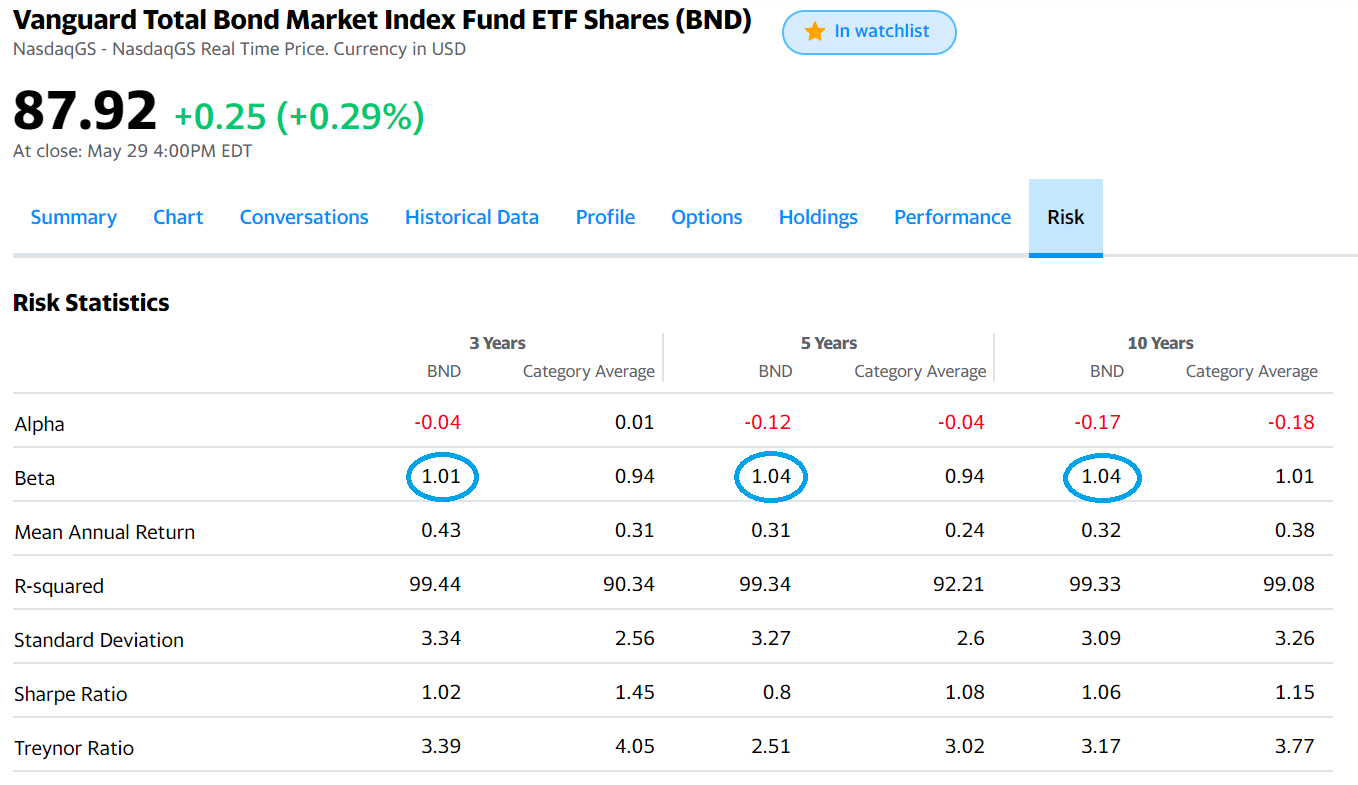Click the Sharpe Ratio row label

coord(71,694)
